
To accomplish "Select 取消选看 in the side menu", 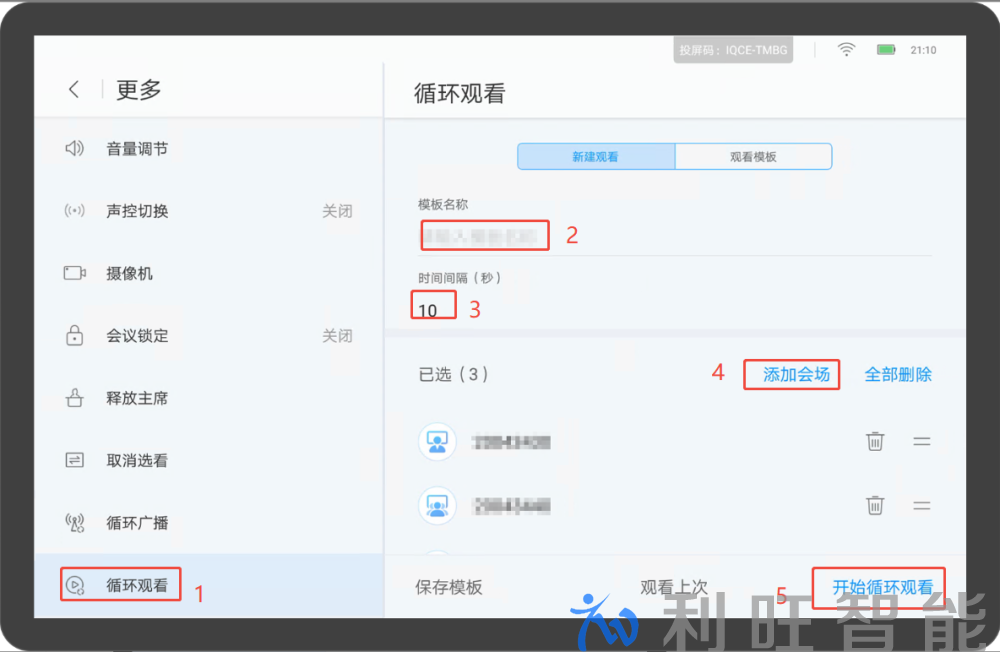I will click(x=209, y=461).
